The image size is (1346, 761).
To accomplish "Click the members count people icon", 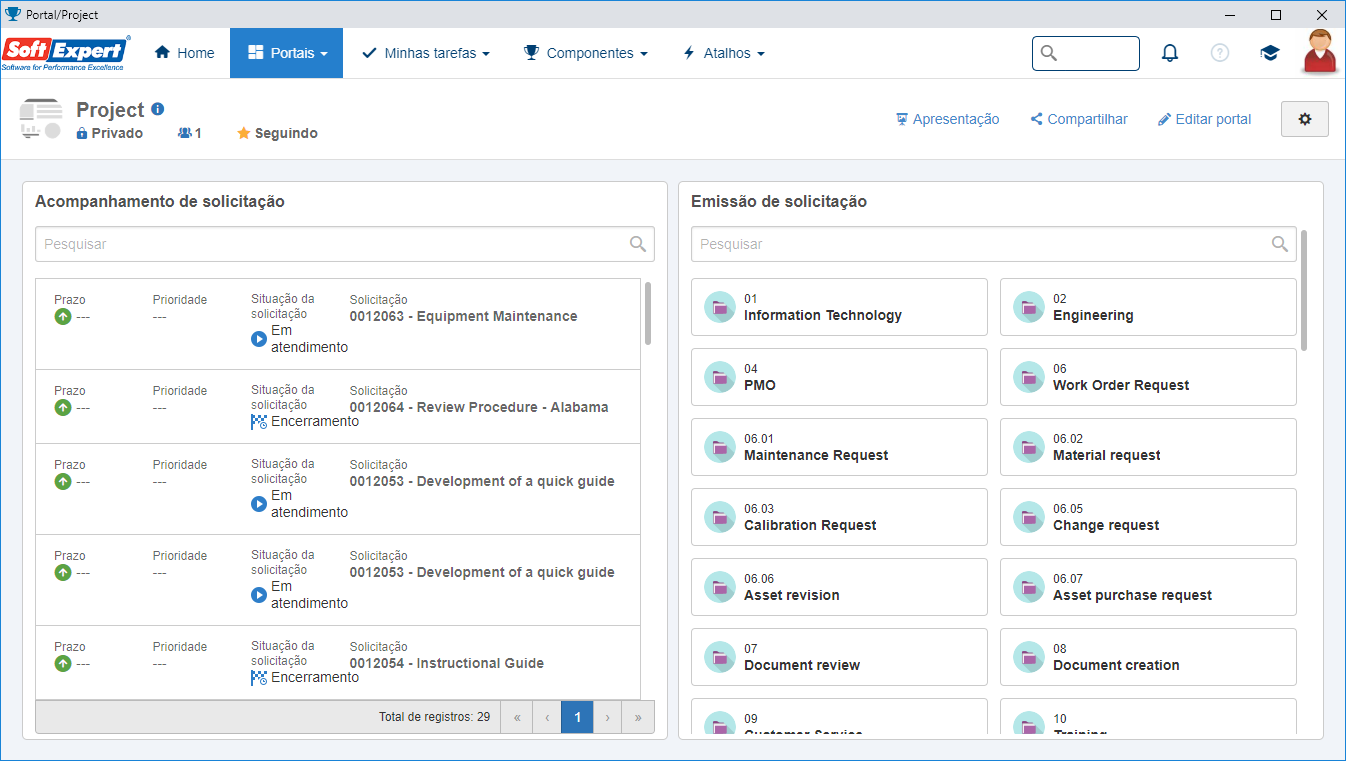I will tap(185, 133).
